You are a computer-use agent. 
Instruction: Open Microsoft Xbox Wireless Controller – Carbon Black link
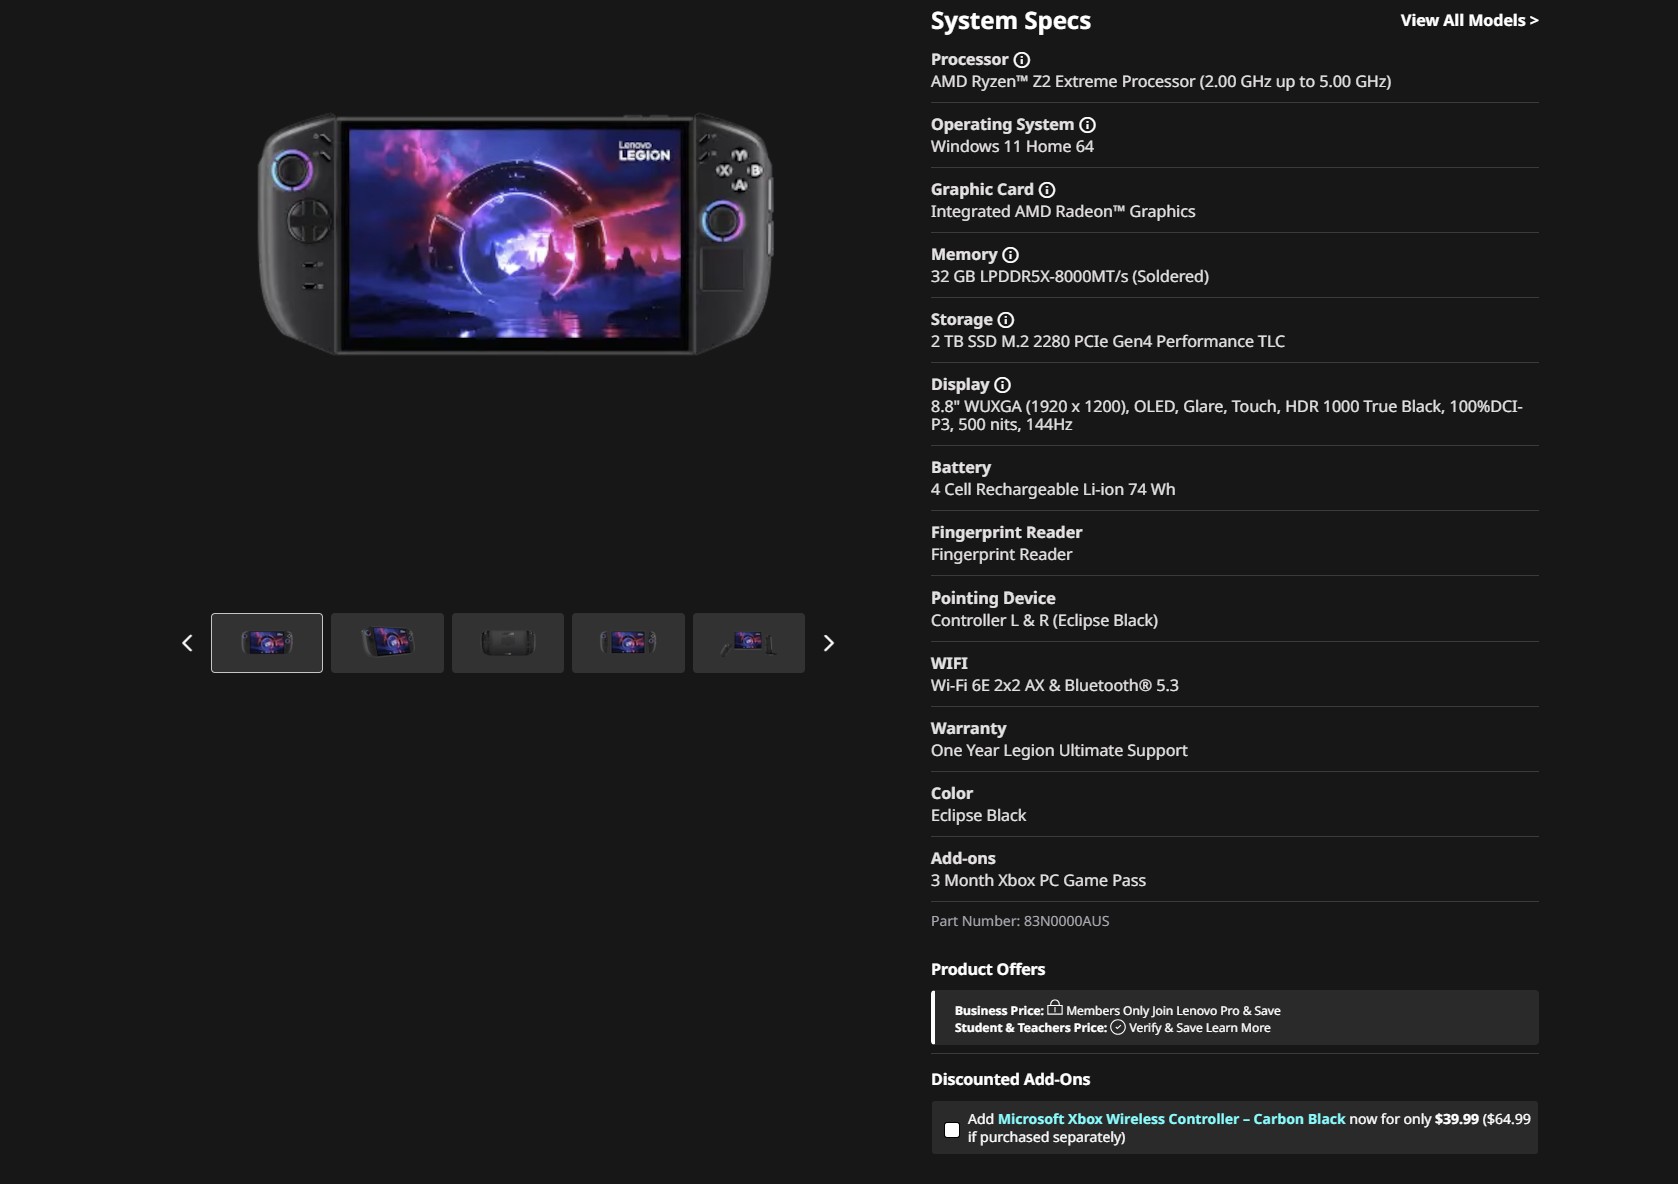pyautogui.click(x=1171, y=1119)
